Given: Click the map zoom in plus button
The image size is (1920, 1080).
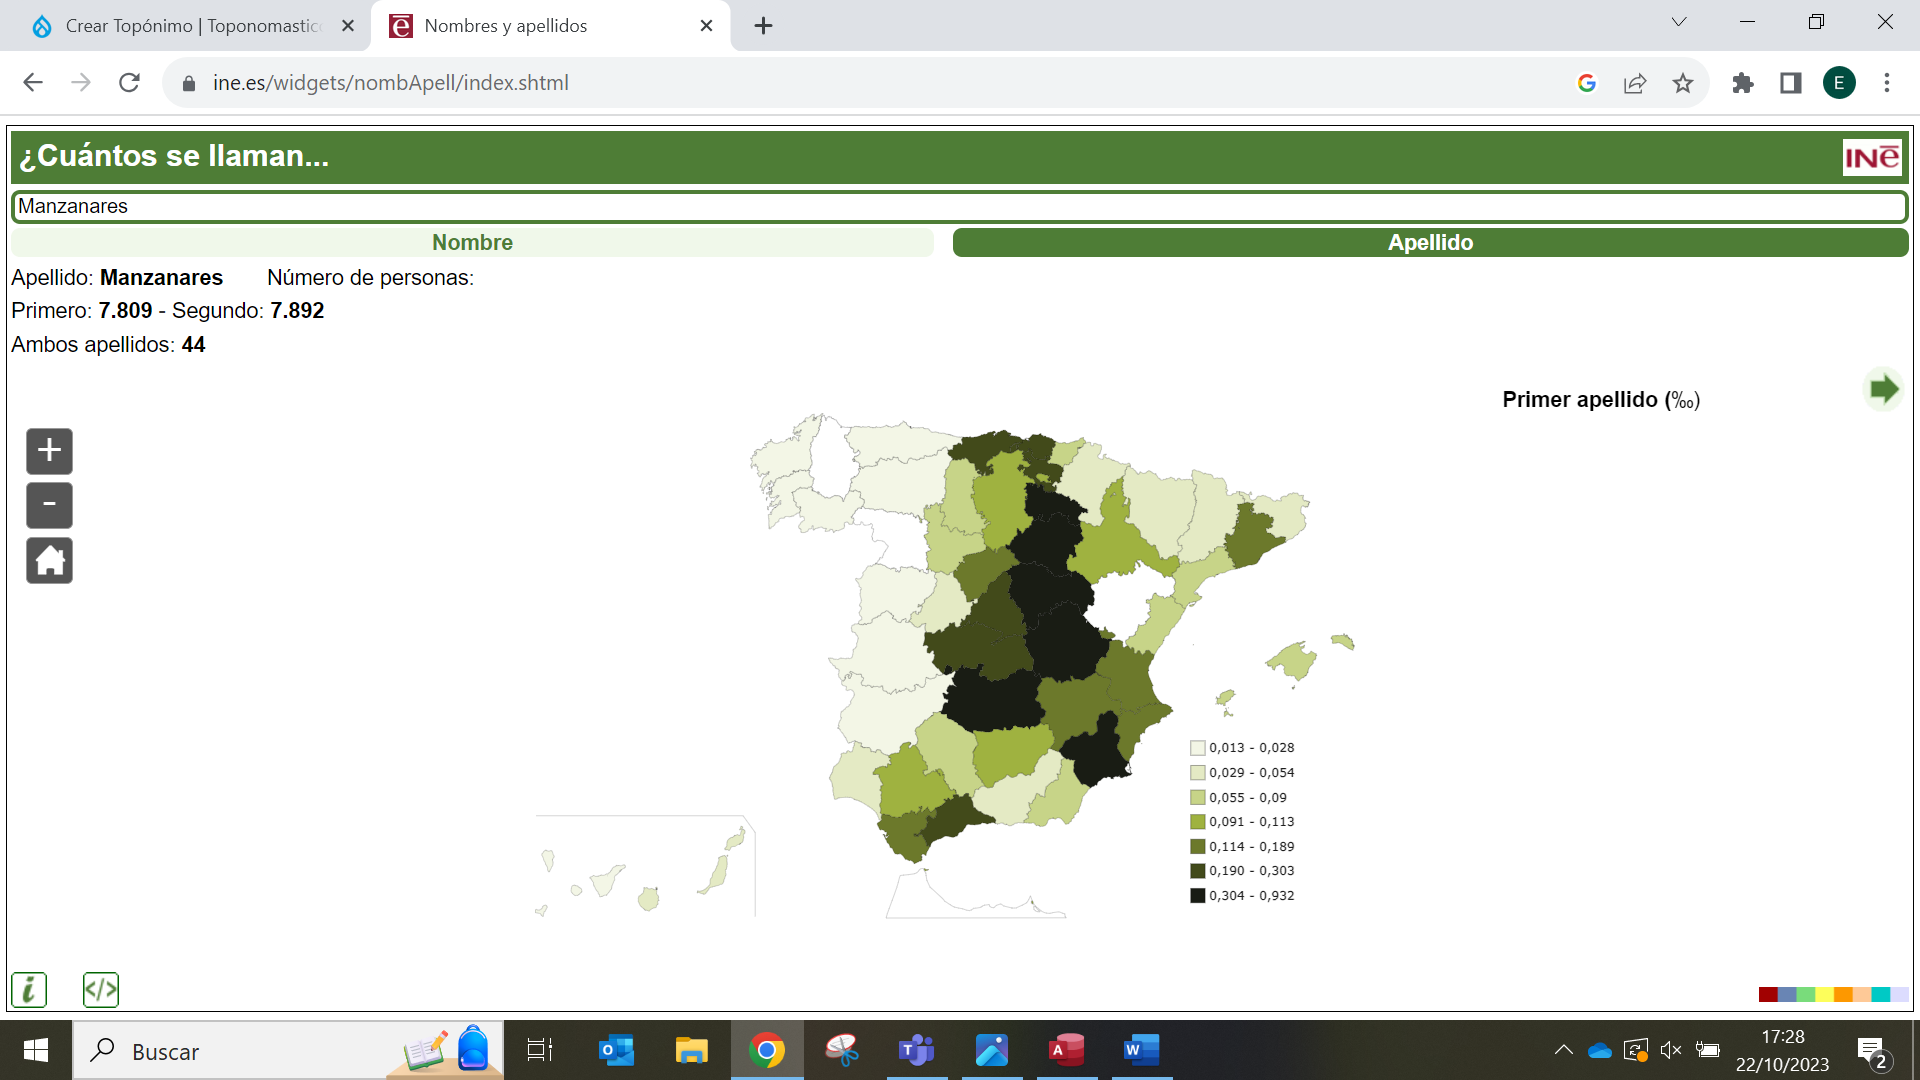Looking at the screenshot, I should pos(49,451).
